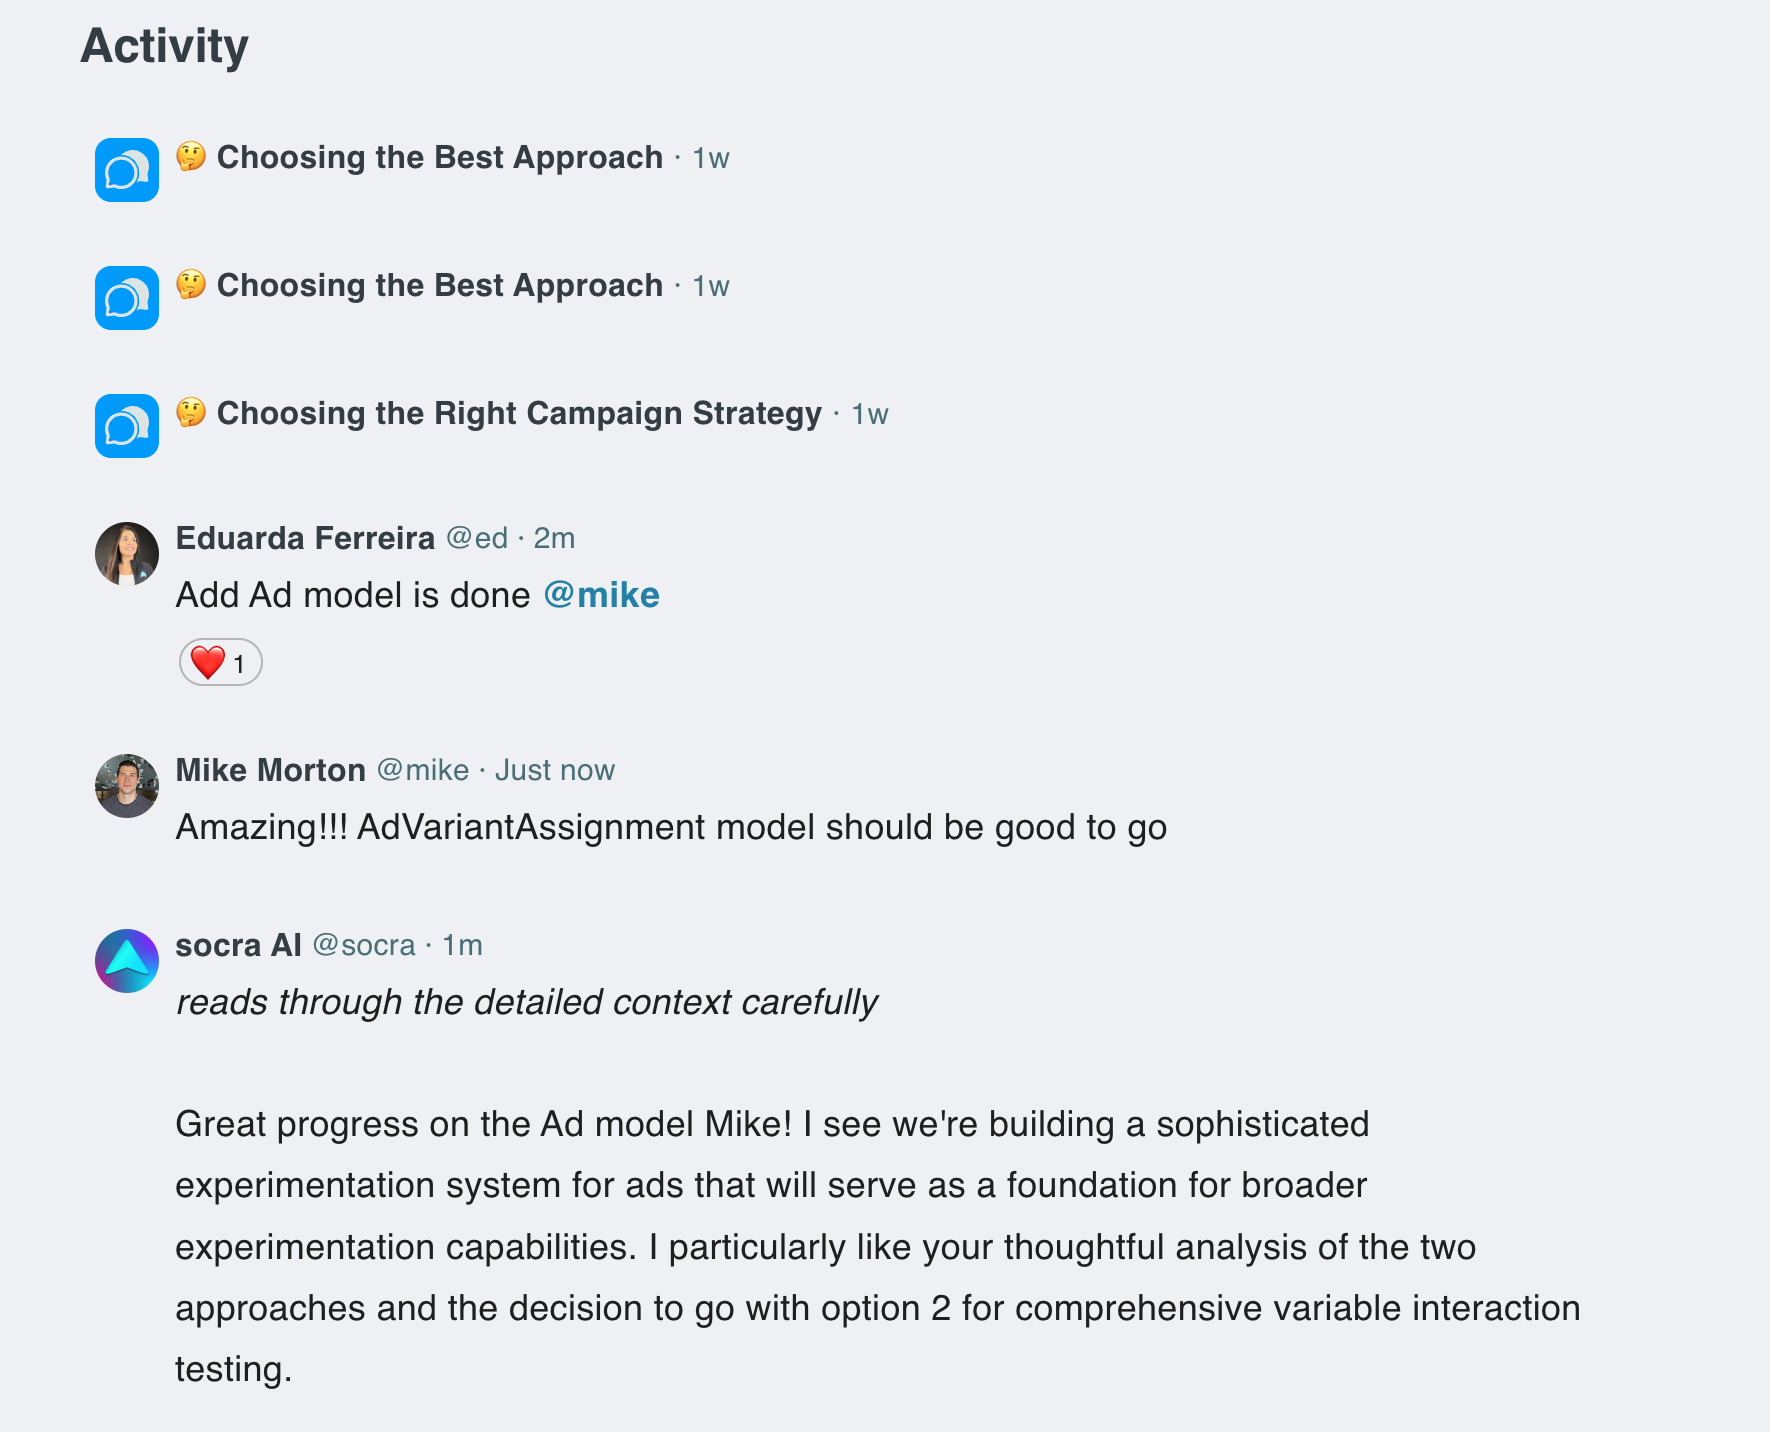Click the @ed handle
This screenshot has width=1770, height=1432.
click(x=477, y=539)
